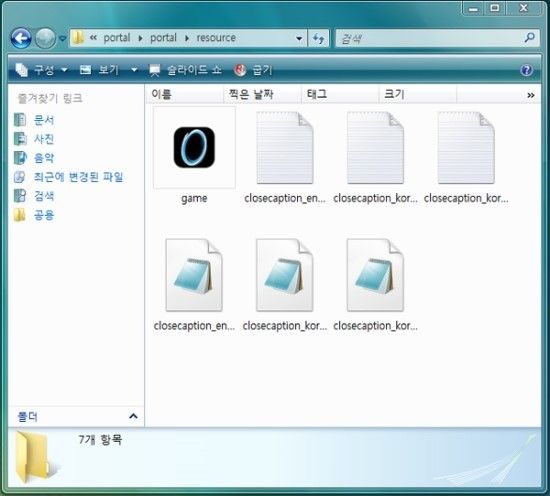
Task: Select first blank-page closecaption_en... file icon
Action: pos(285,147)
